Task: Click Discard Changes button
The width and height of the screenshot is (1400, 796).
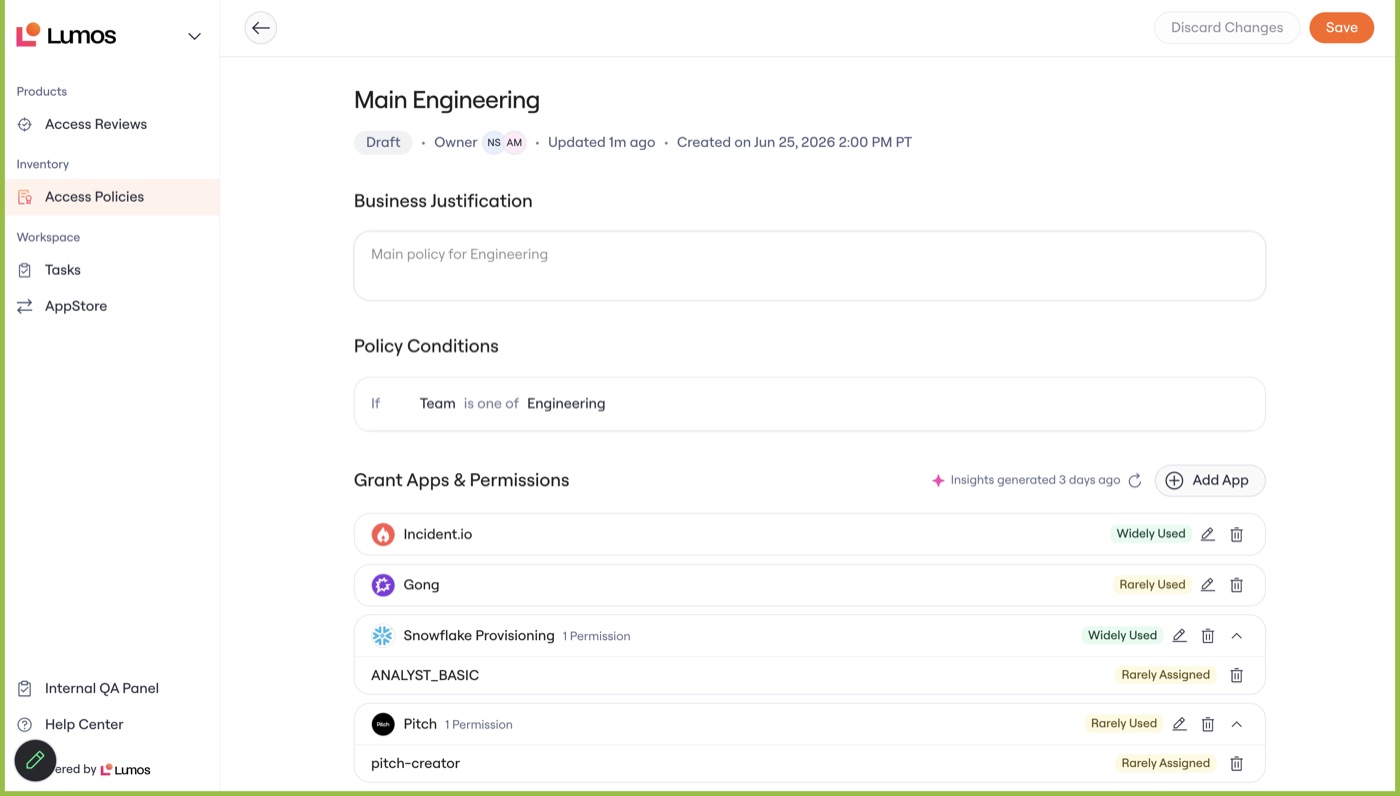Action: point(1227,28)
